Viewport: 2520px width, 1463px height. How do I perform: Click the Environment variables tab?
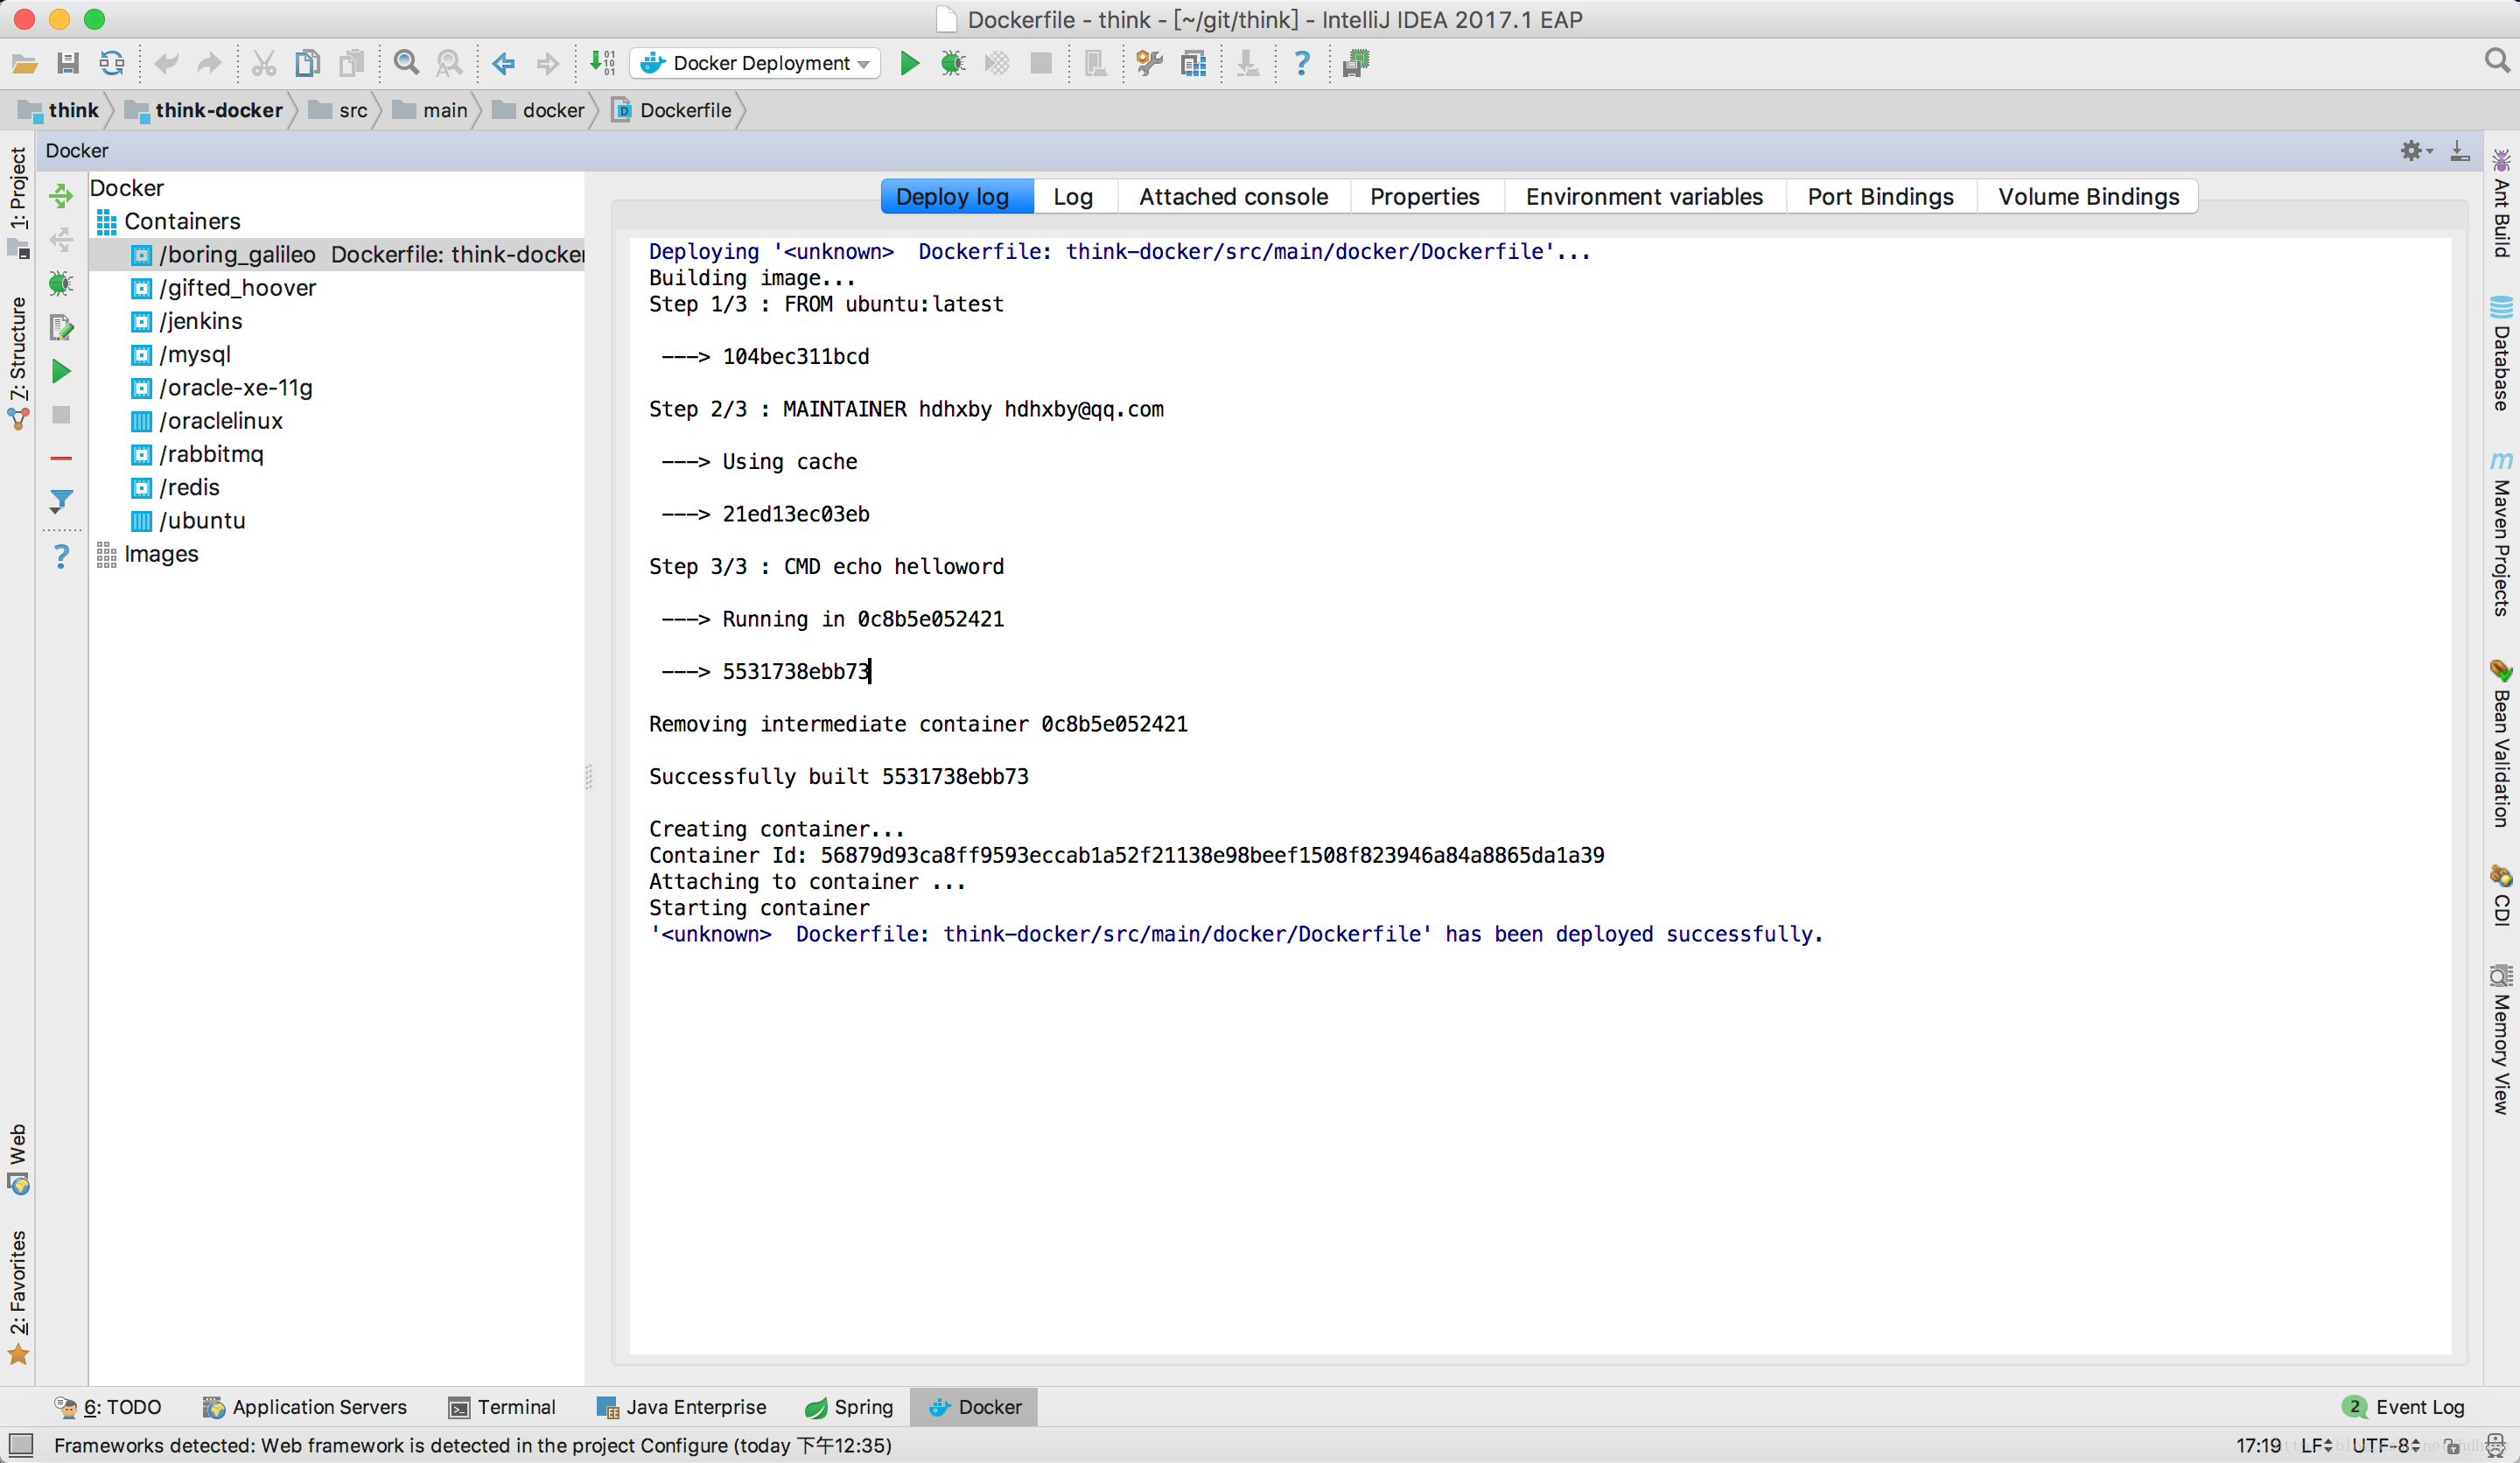pyautogui.click(x=1644, y=197)
